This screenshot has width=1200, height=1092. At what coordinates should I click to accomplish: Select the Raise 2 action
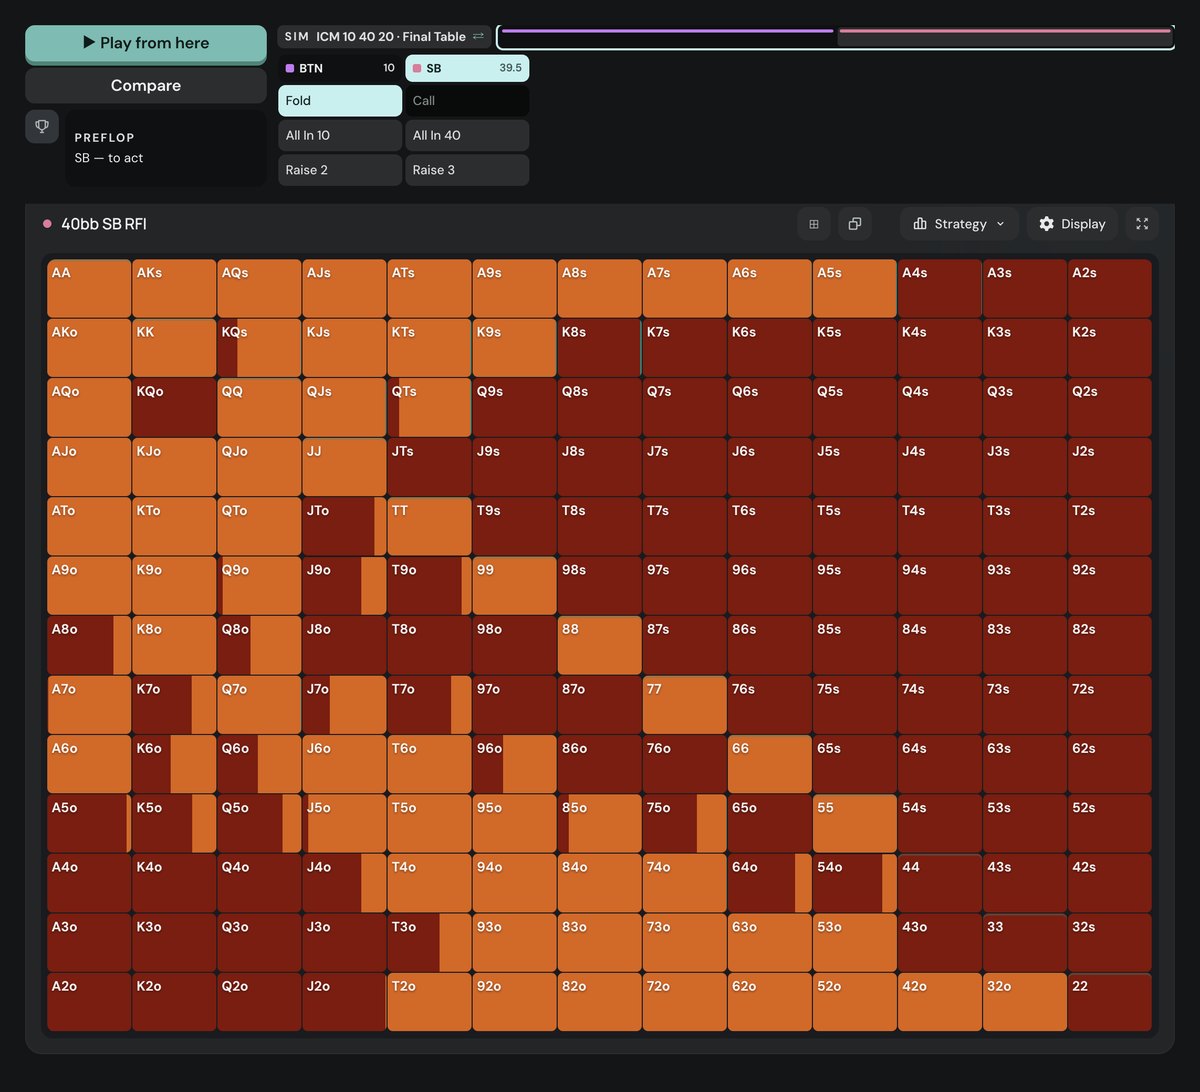pyautogui.click(x=340, y=170)
